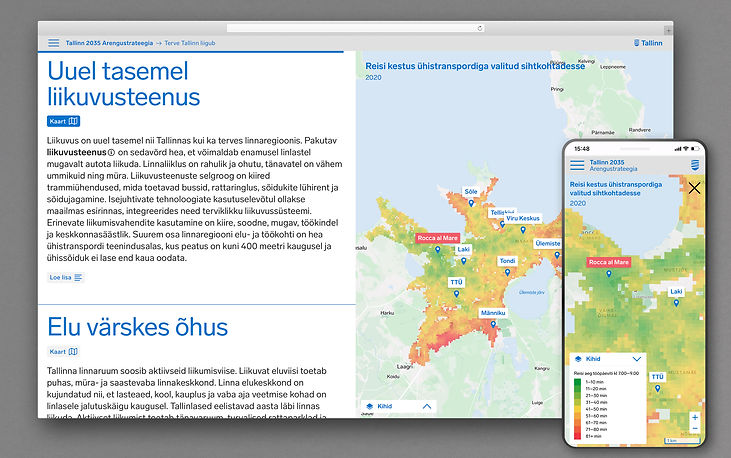Click the layers icon beside Kihid on the phone
The image size is (731, 458).
coord(578,359)
